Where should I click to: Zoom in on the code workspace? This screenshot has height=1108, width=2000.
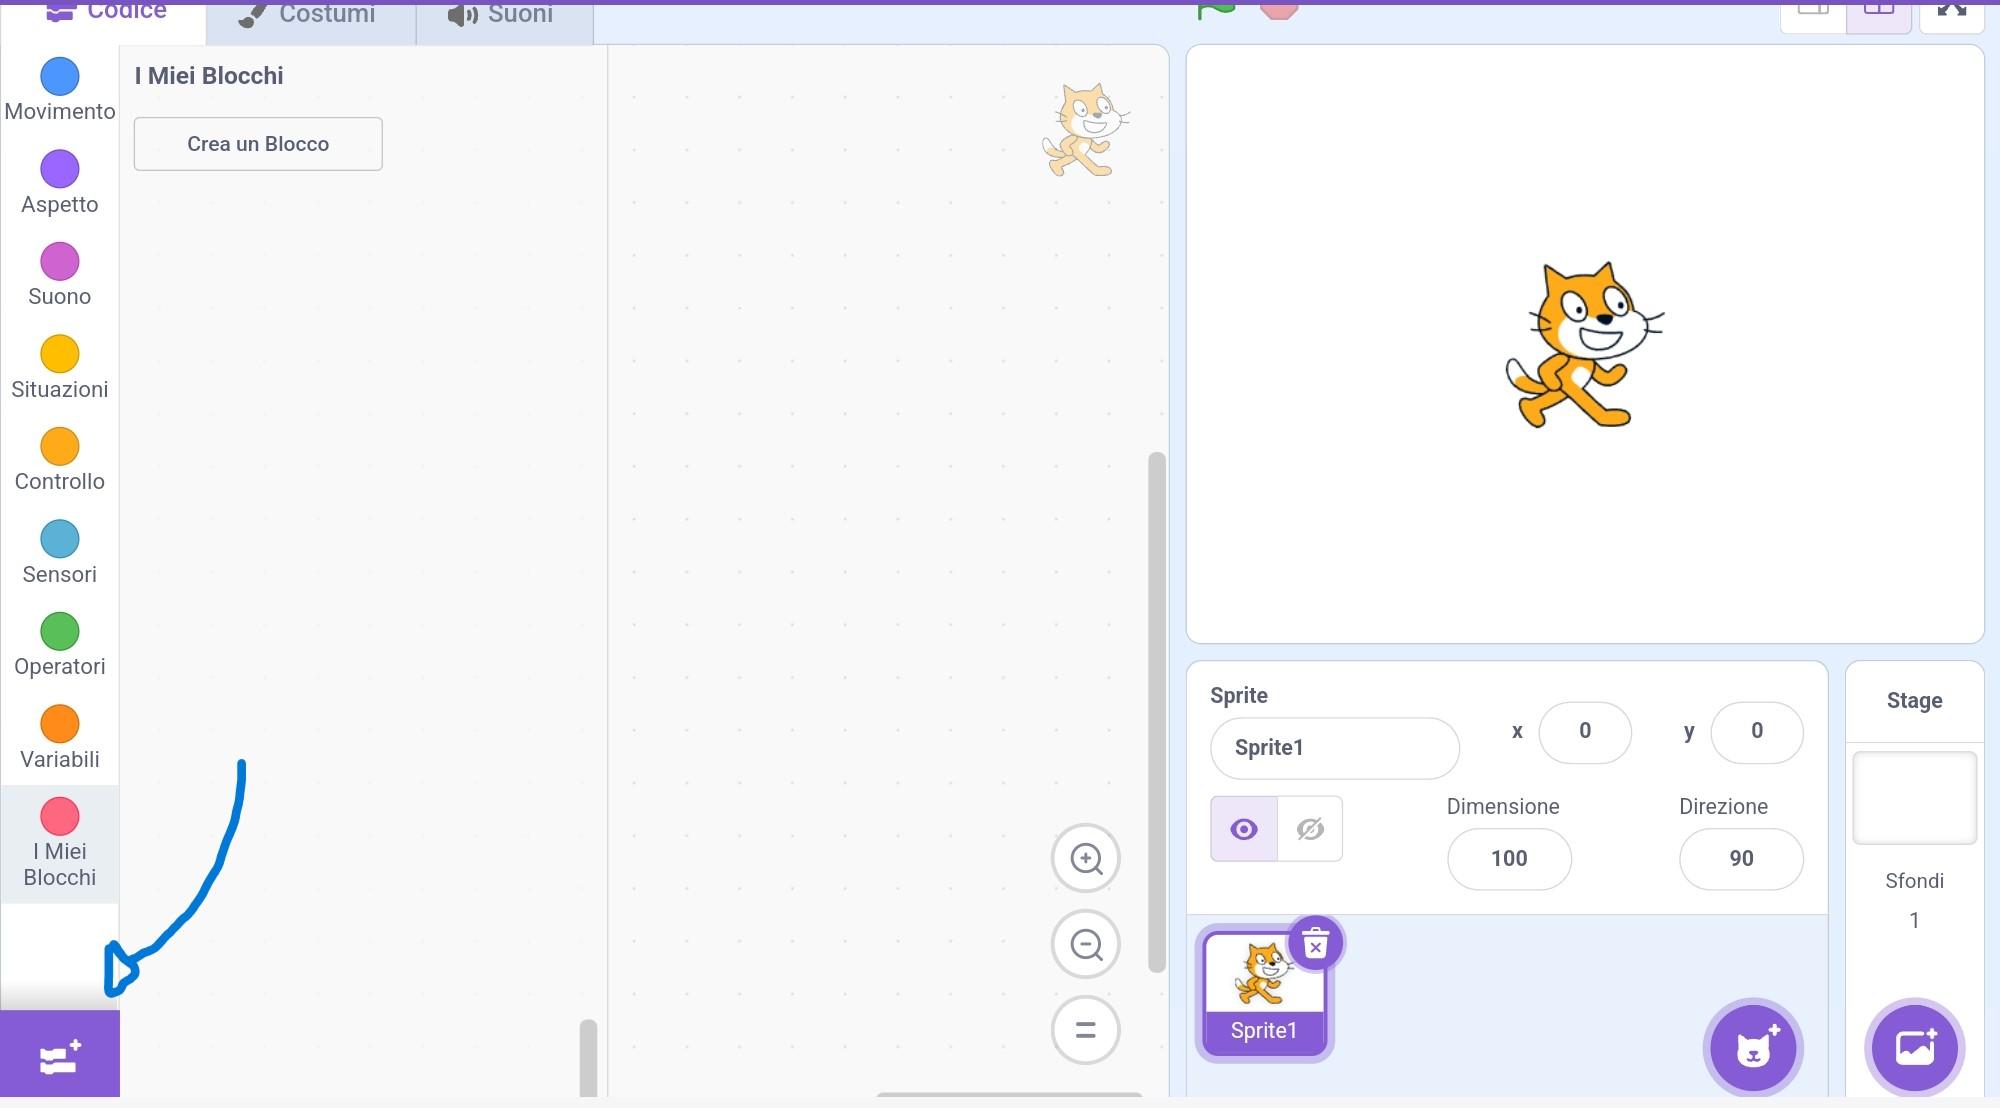click(x=1086, y=858)
